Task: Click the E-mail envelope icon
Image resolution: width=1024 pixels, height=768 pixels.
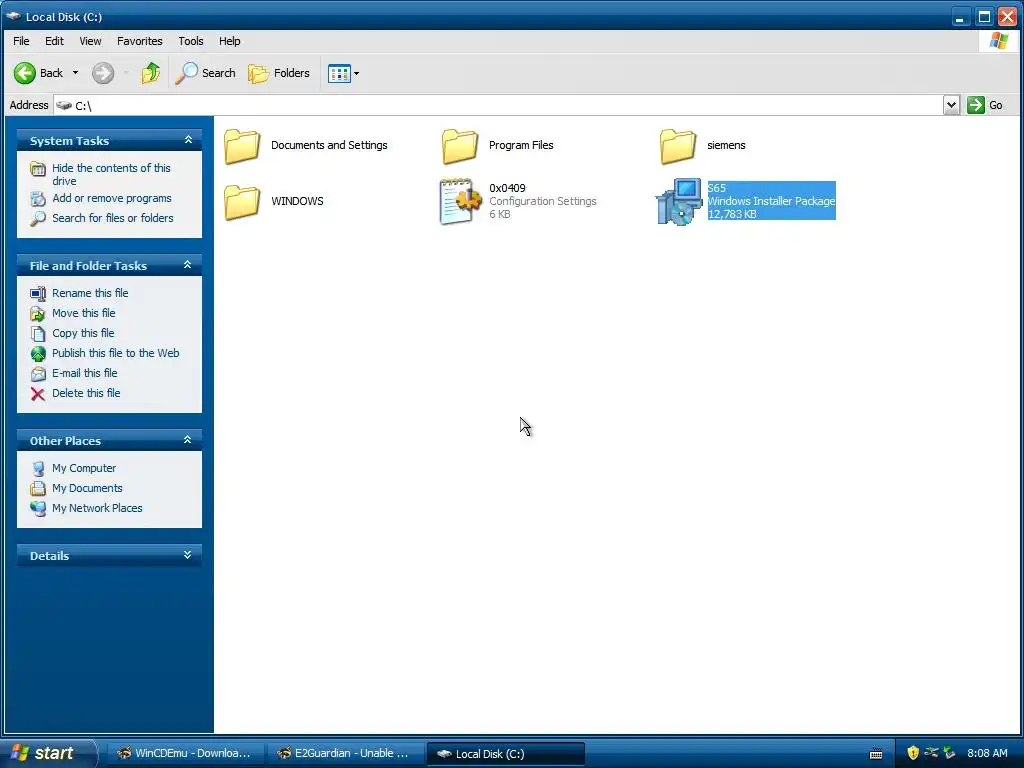Action: (x=38, y=374)
